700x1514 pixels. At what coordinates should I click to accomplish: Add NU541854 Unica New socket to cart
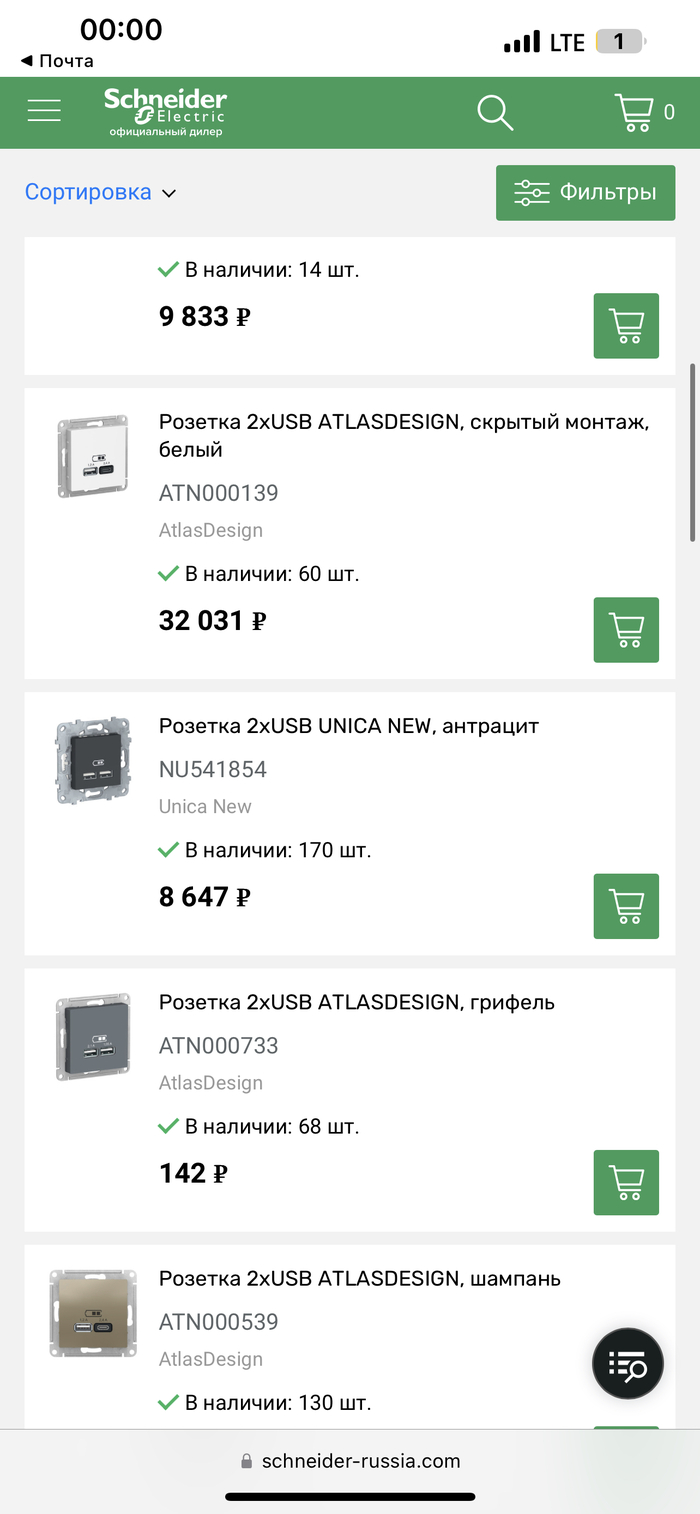(626, 905)
